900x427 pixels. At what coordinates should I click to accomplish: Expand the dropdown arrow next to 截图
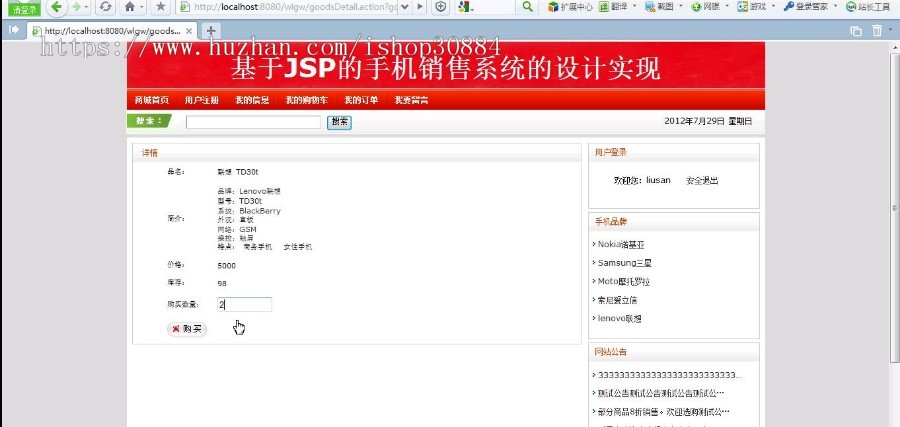[x=681, y=7]
